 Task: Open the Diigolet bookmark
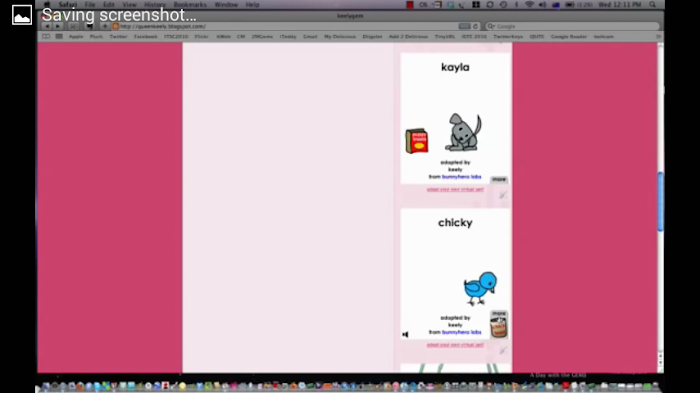pos(372,37)
